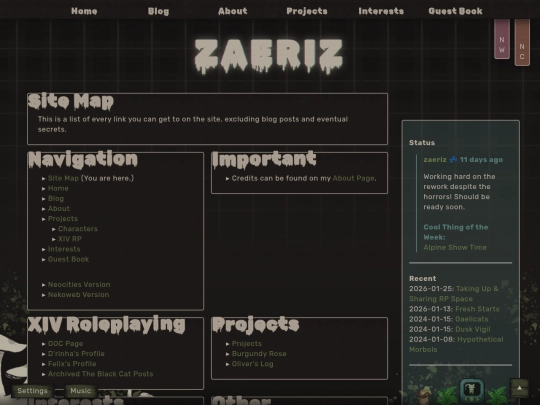Image resolution: width=540 pixels, height=405 pixels.
Task: Follow the Home link in Navigation list
Action: [58, 188]
